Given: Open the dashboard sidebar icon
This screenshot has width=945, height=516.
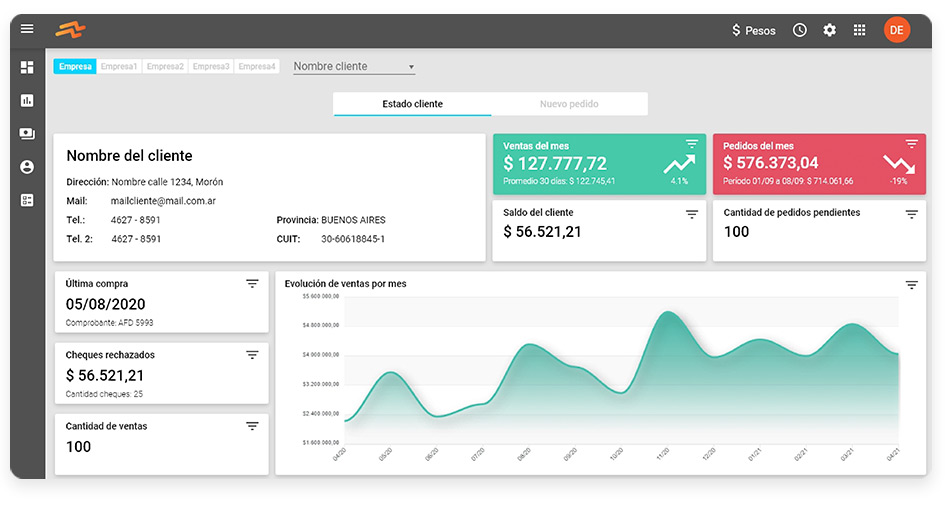Looking at the screenshot, I should tap(27, 67).
